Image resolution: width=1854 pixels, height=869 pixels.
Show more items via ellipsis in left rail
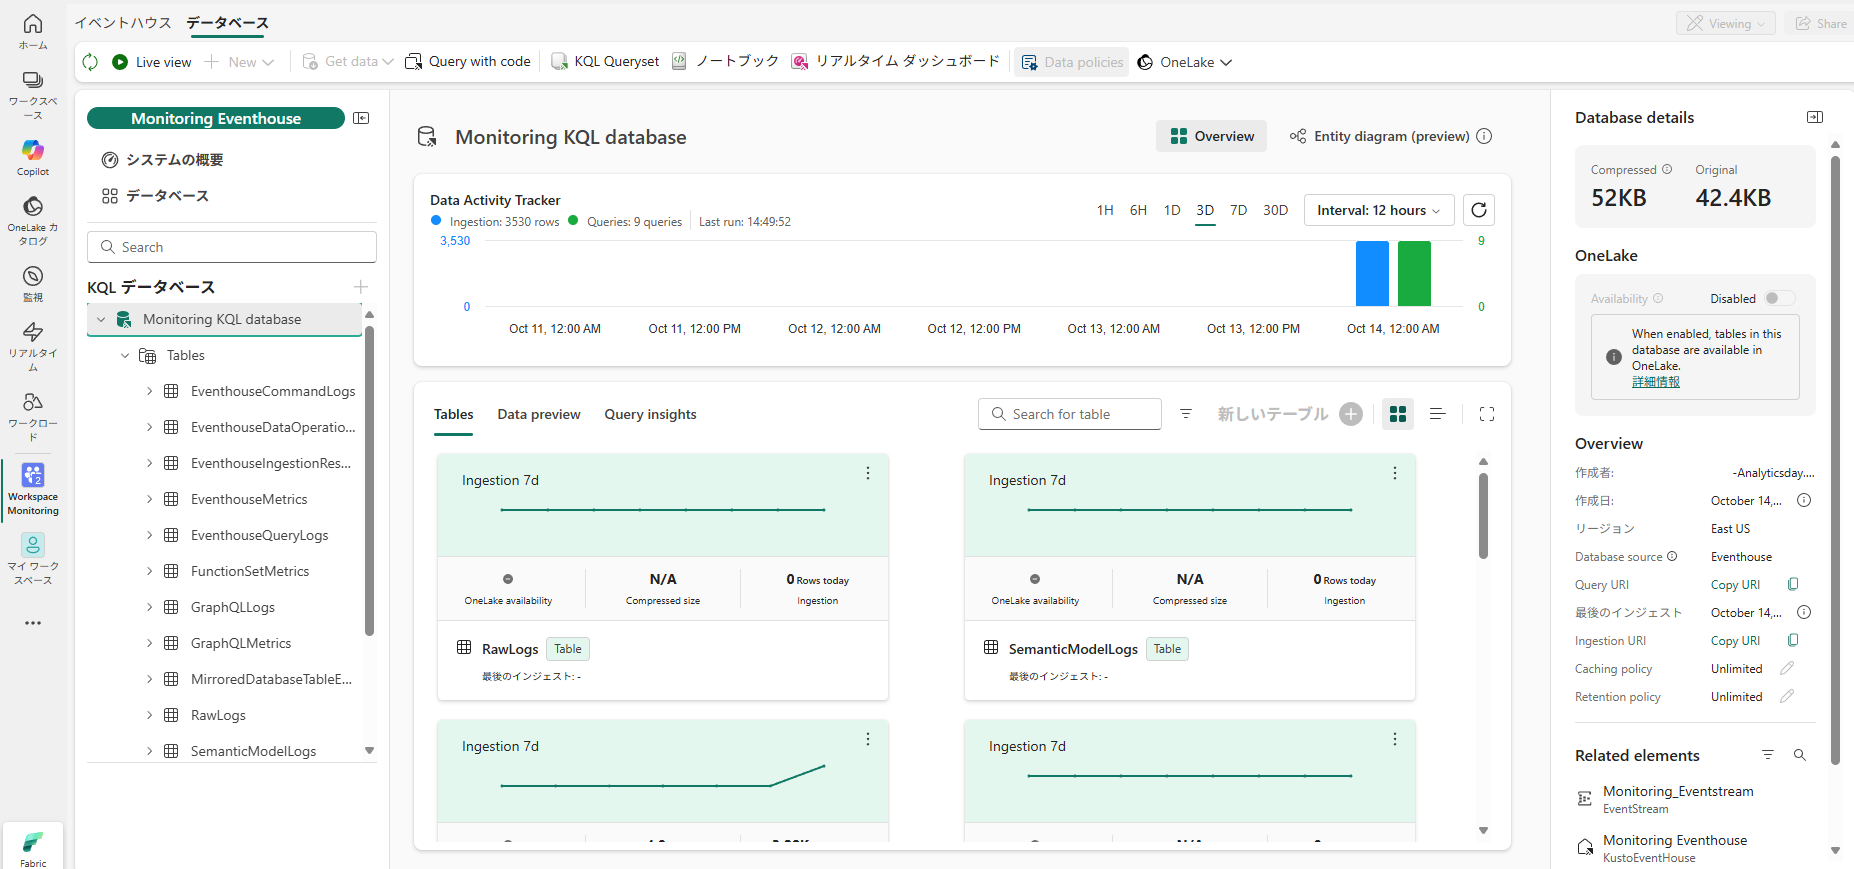[33, 623]
